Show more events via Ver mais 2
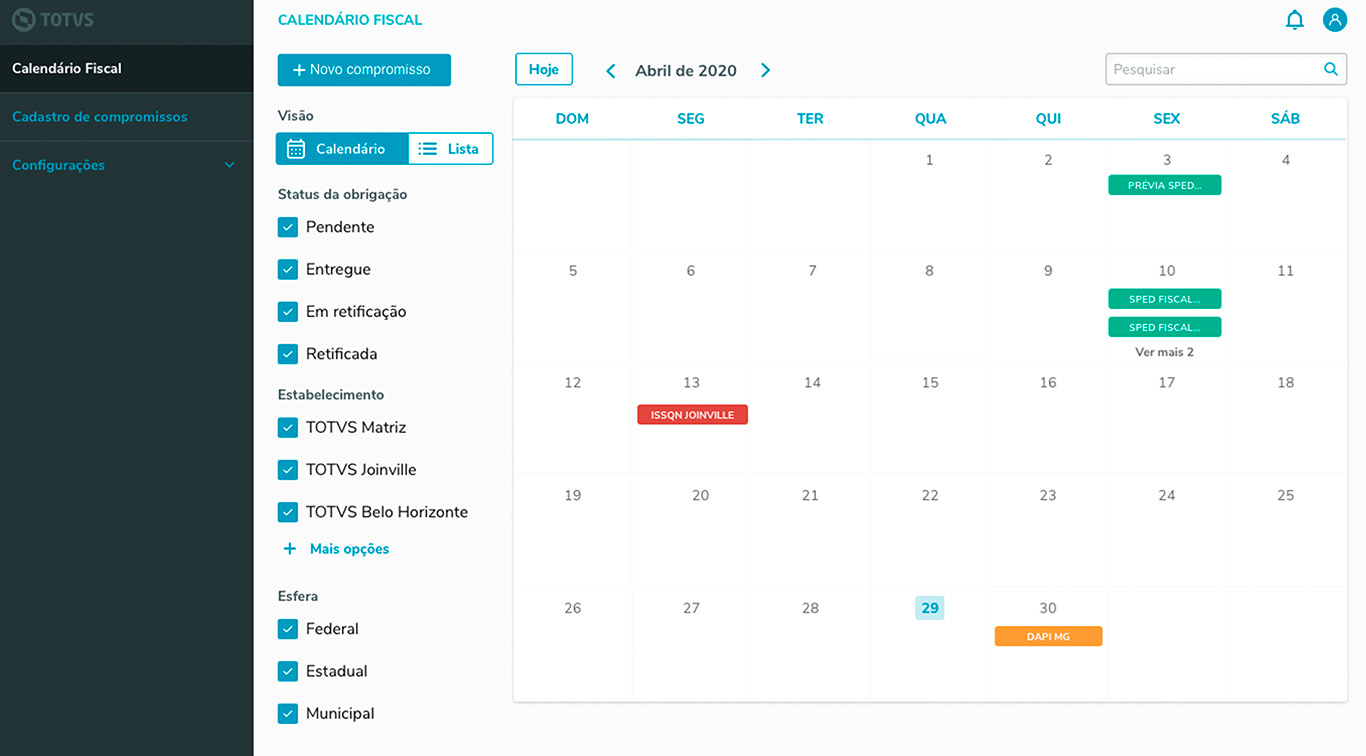This screenshot has width=1366, height=756. tap(1164, 353)
